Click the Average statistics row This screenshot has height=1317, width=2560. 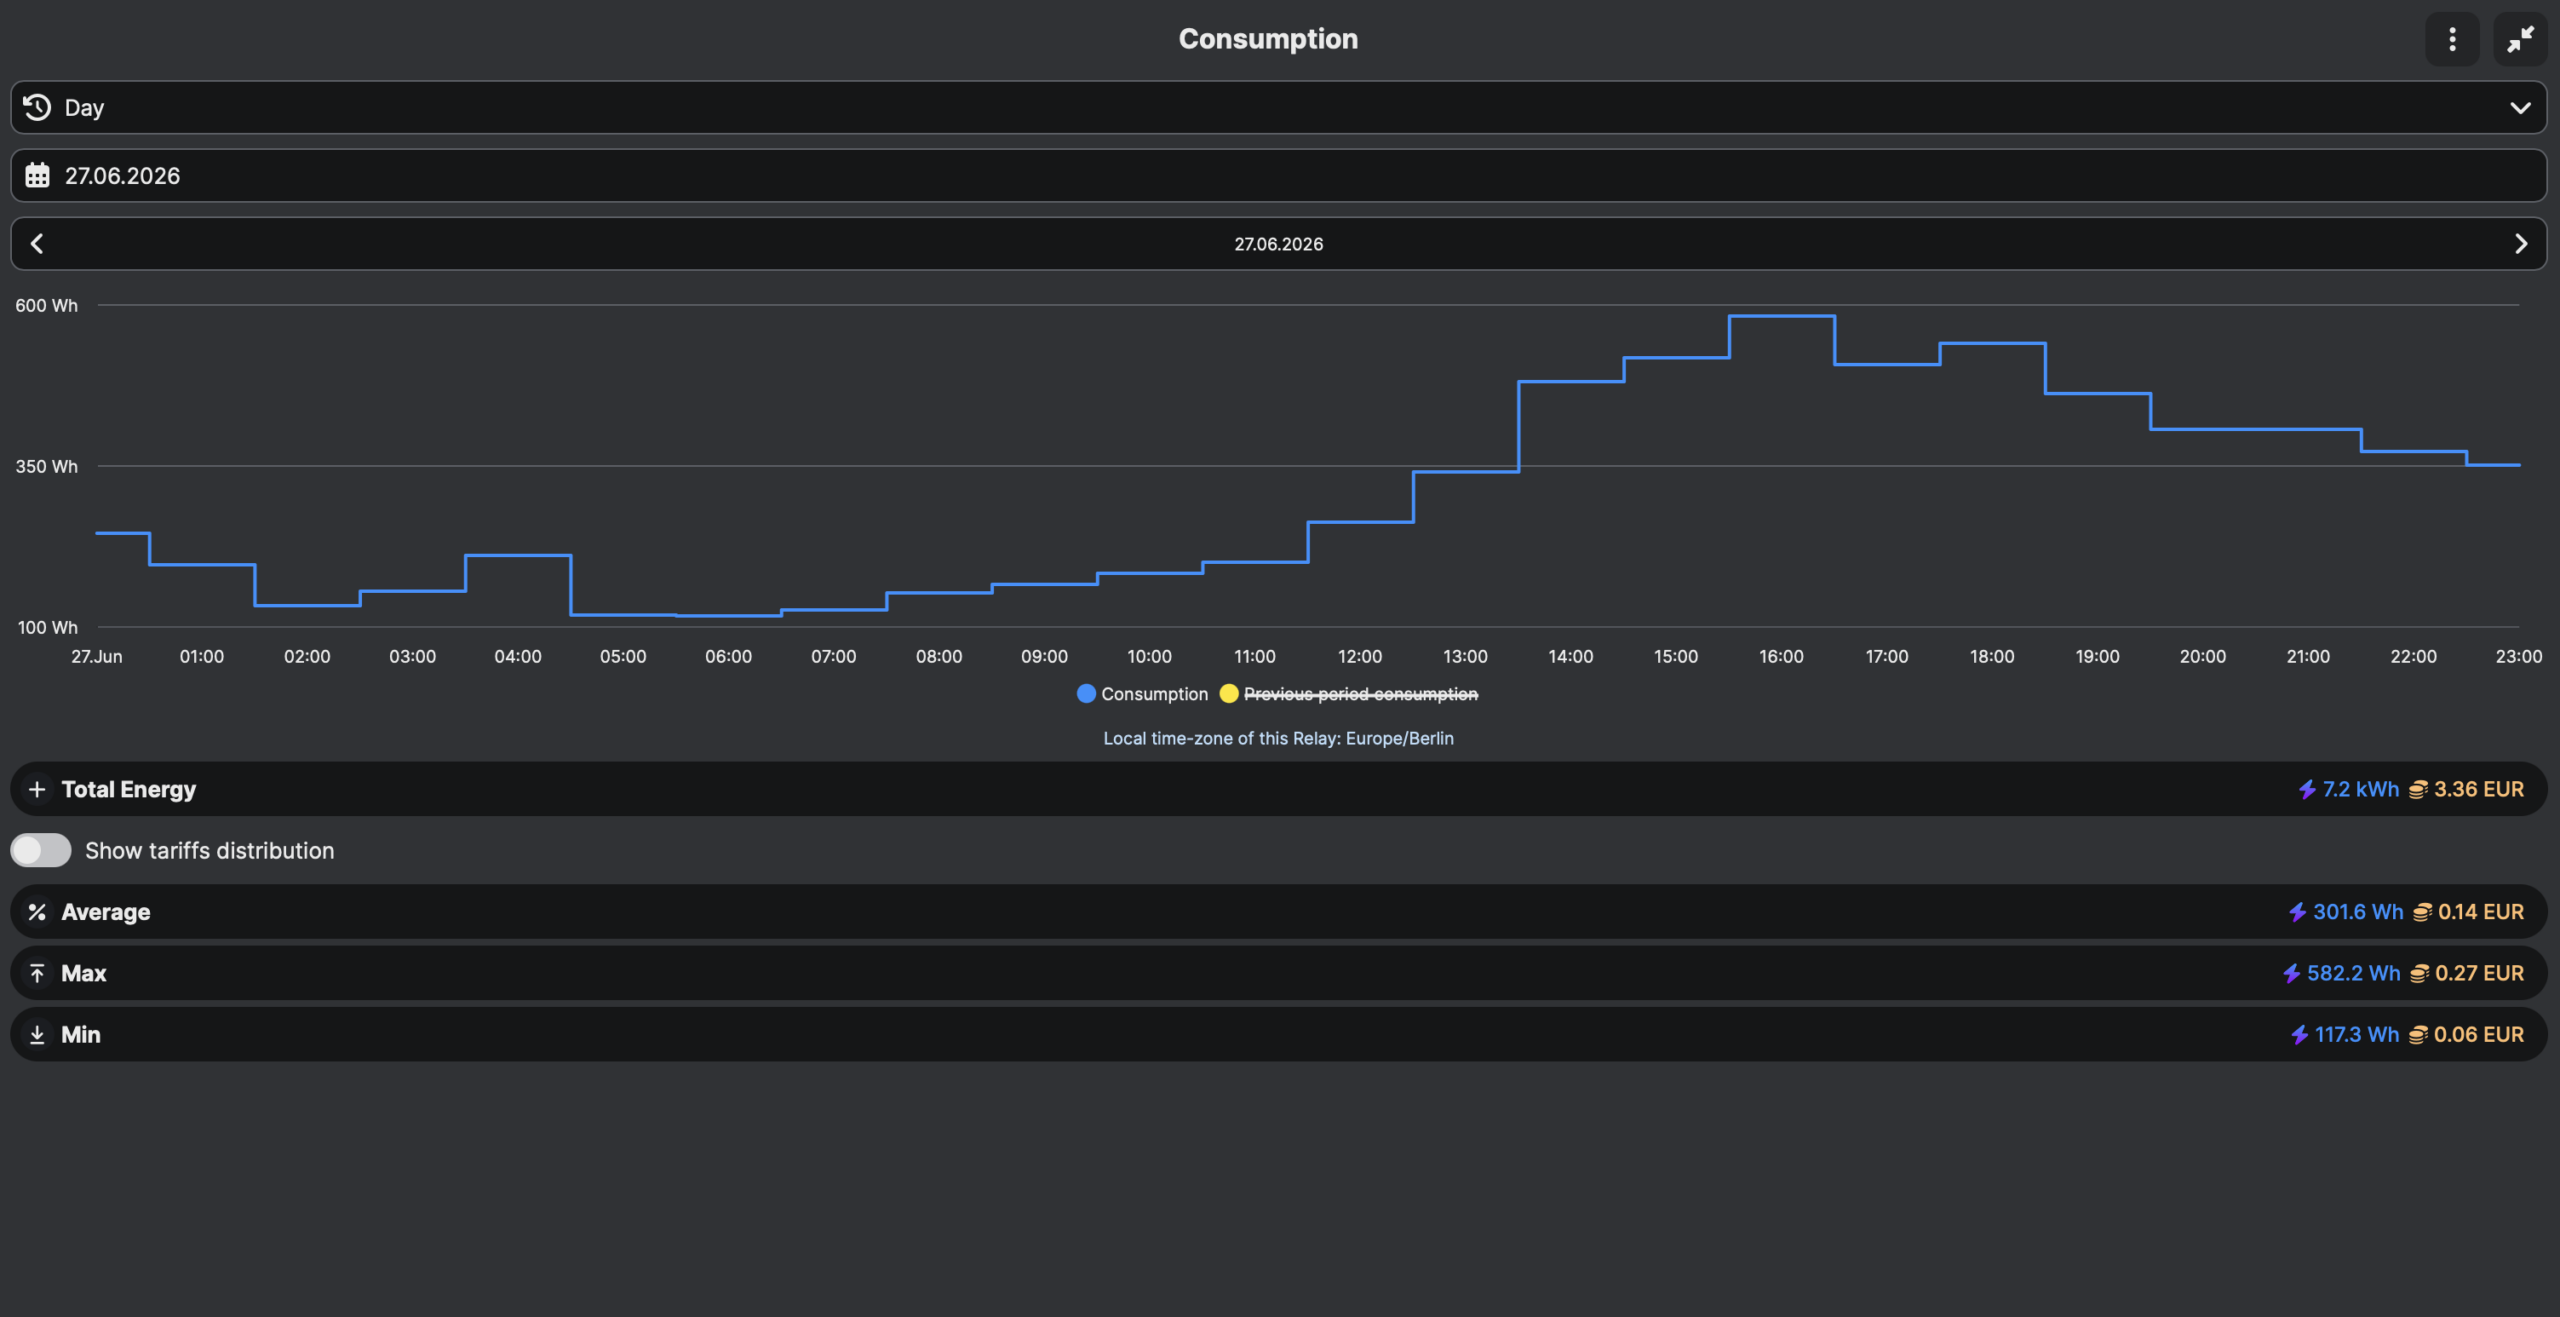coord(1279,912)
